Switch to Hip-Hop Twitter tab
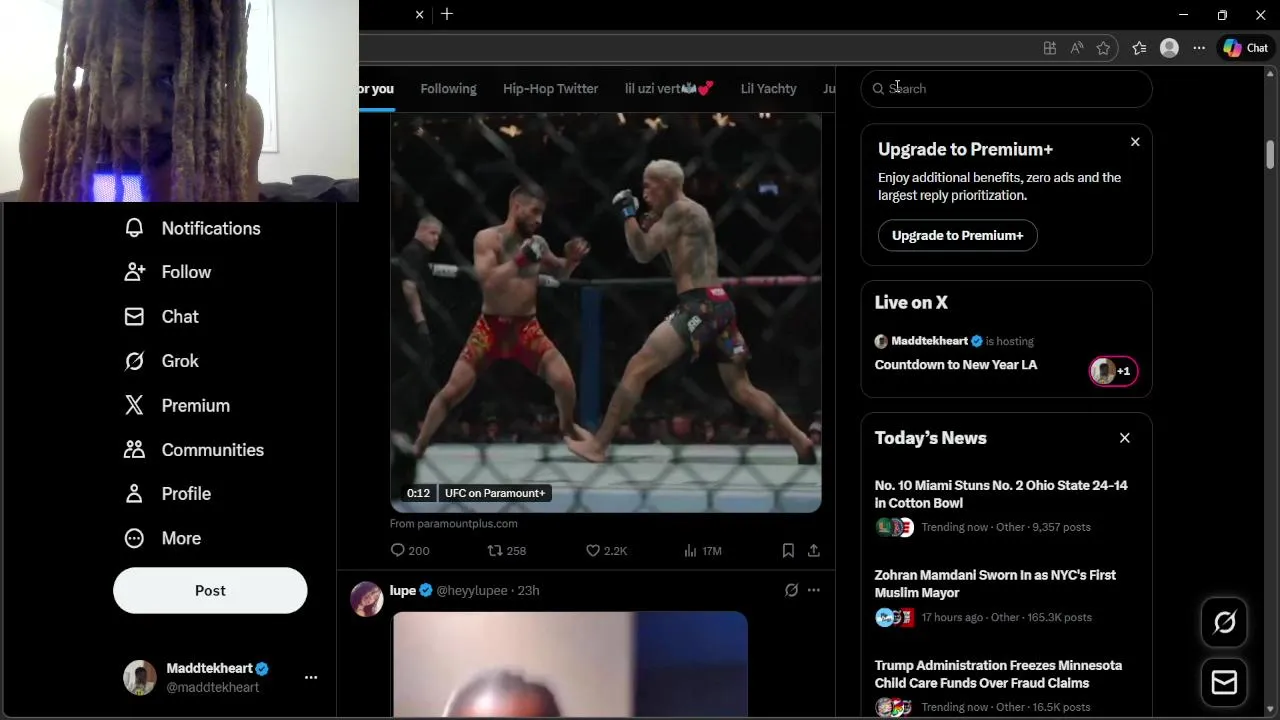1280x720 pixels. (550, 89)
